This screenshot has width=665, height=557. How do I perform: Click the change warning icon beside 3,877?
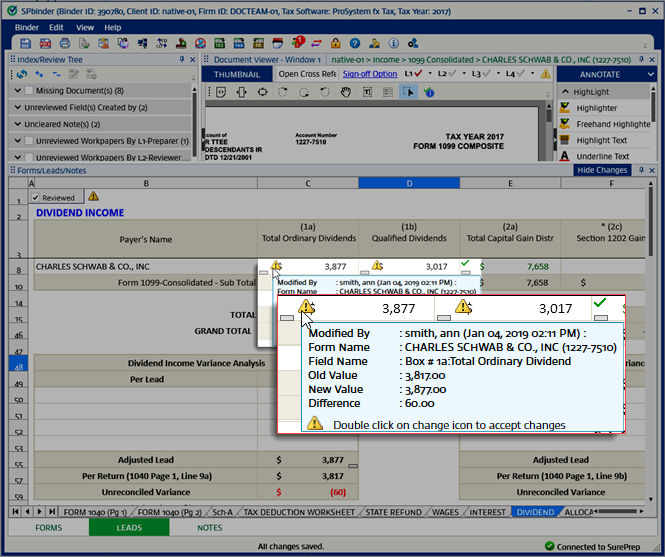277,266
